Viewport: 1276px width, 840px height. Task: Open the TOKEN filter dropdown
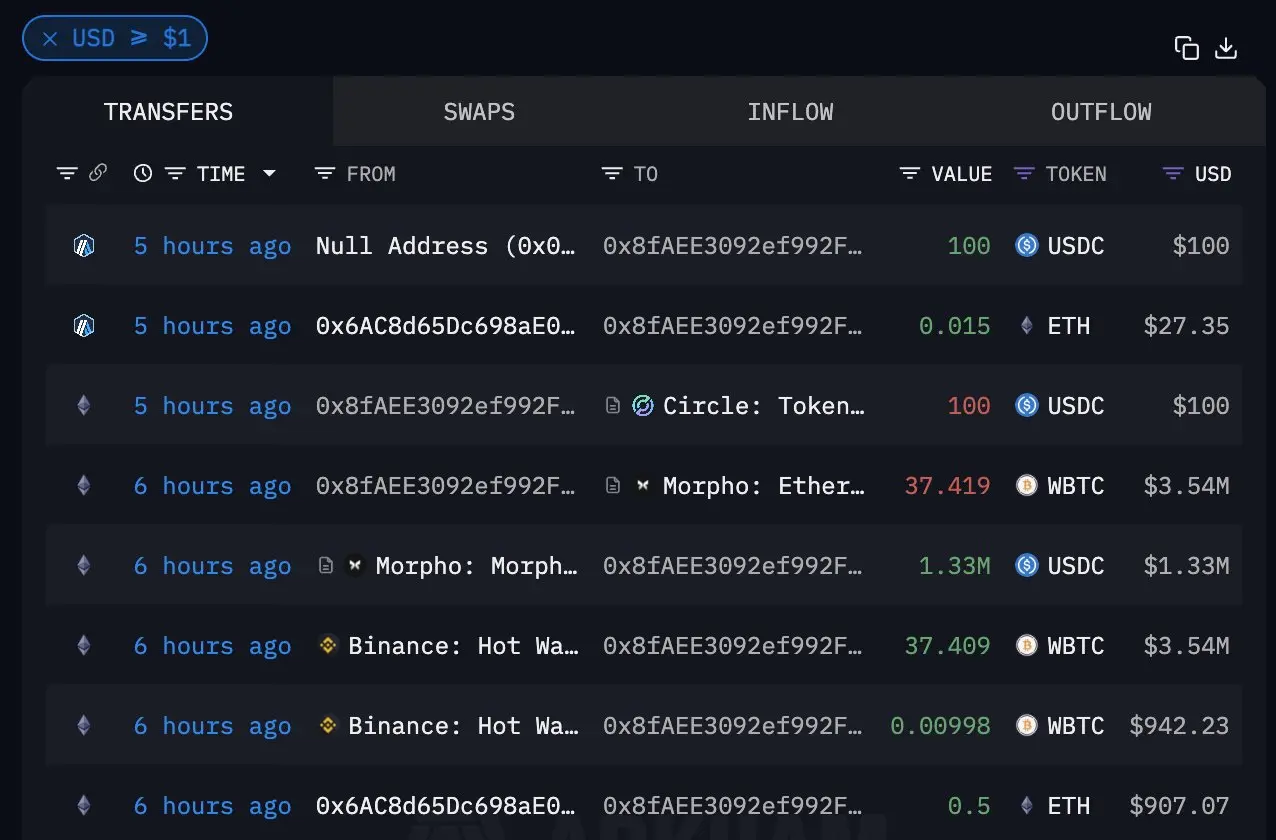1023,174
